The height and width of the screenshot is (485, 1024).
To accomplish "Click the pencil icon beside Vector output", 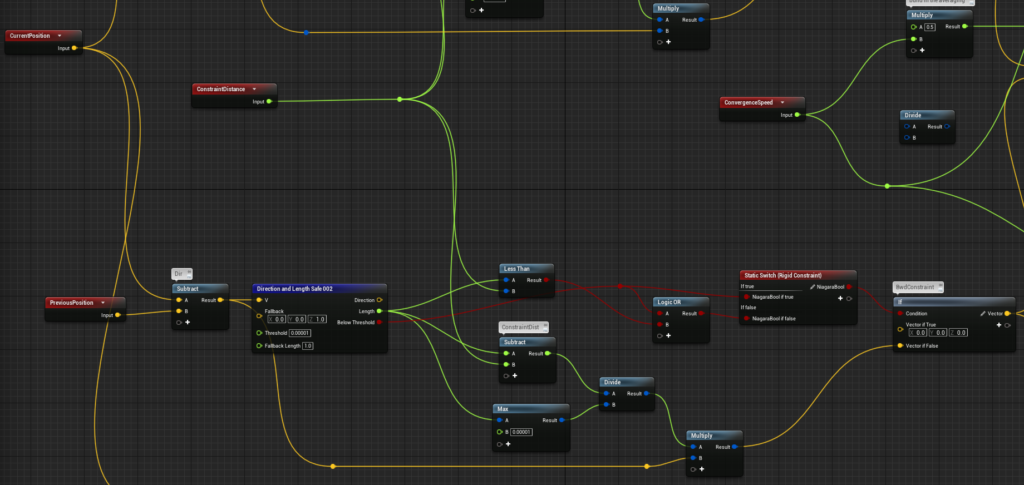I will 983,313.
